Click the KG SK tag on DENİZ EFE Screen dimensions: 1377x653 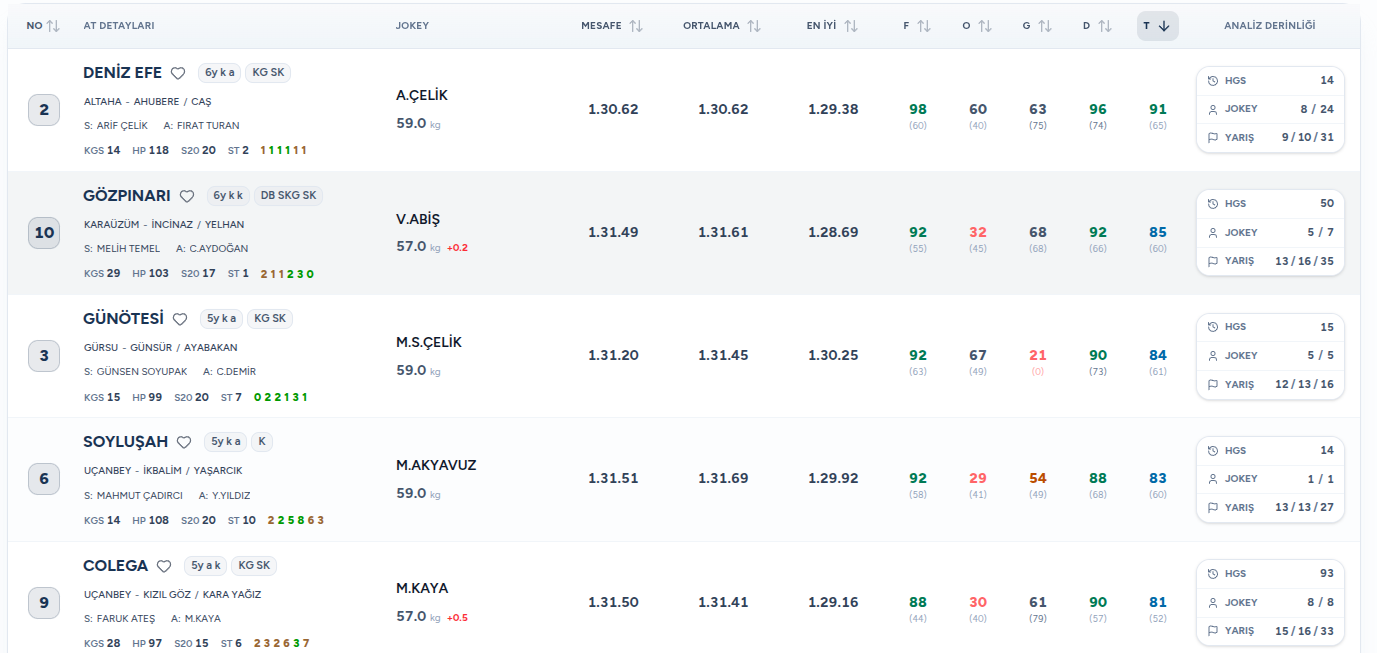(x=268, y=73)
